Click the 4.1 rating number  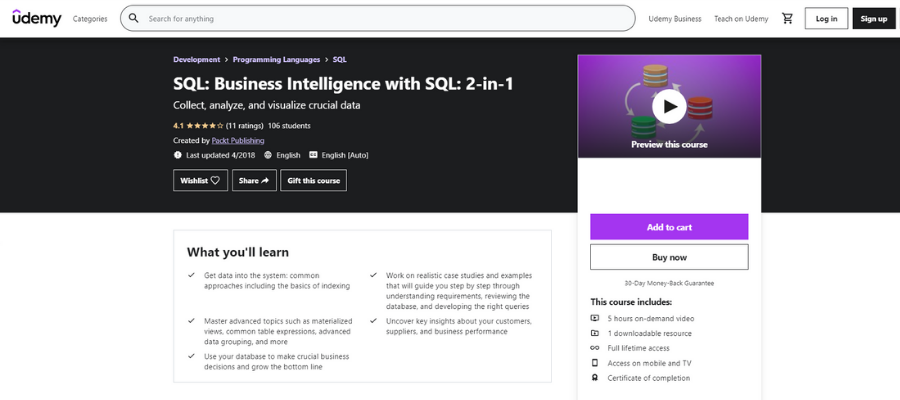point(178,126)
